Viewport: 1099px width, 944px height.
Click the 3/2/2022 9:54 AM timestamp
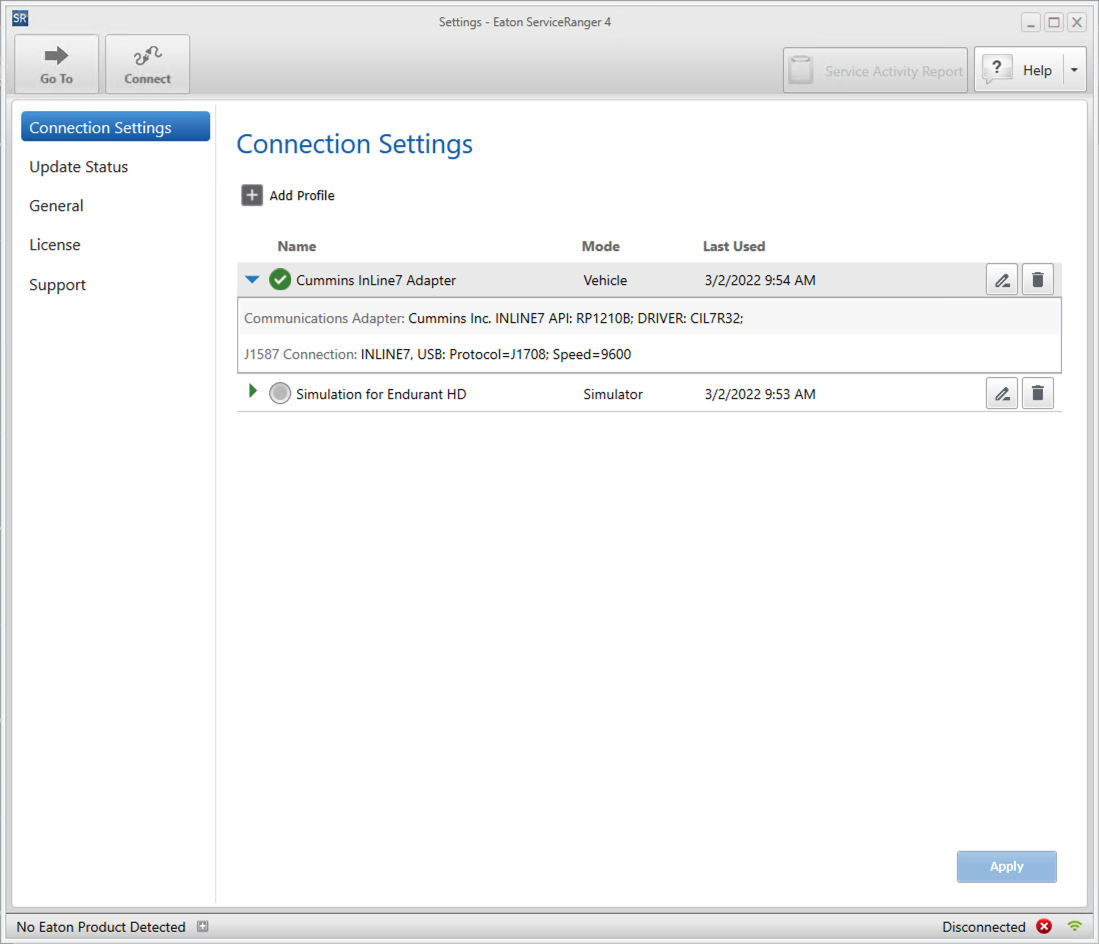[760, 280]
